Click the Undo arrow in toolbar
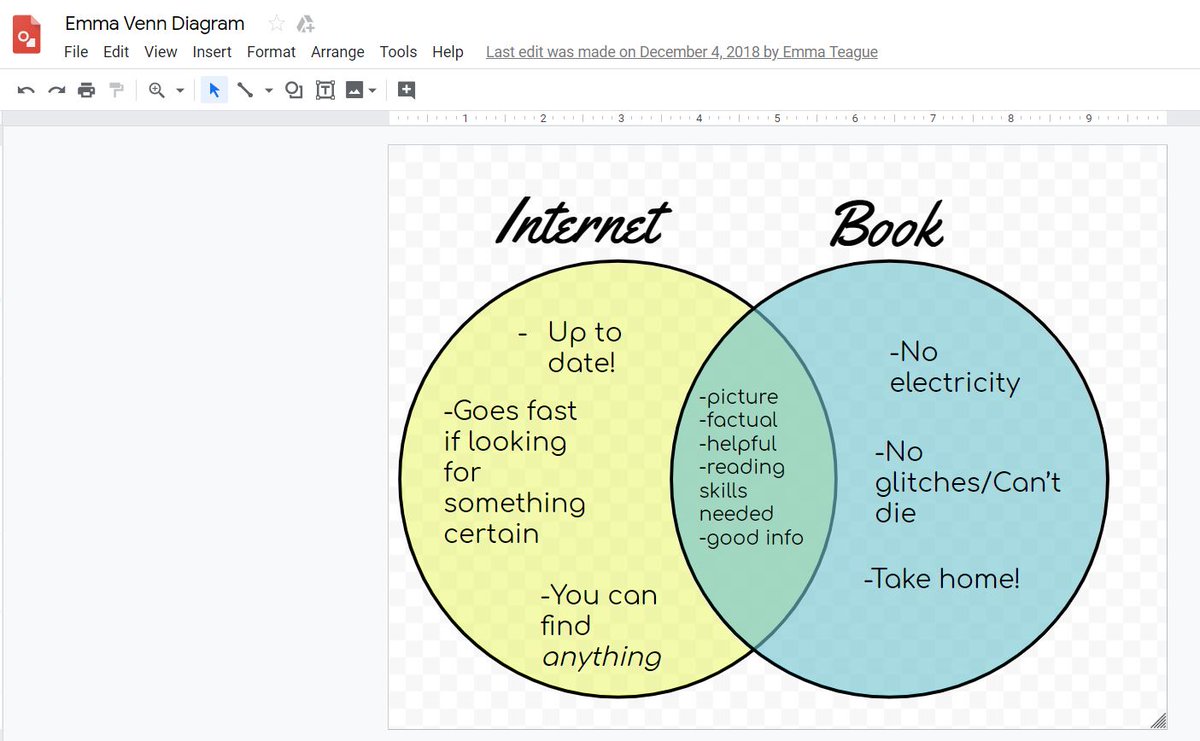Image resolution: width=1200 pixels, height=741 pixels. pyautogui.click(x=27, y=90)
